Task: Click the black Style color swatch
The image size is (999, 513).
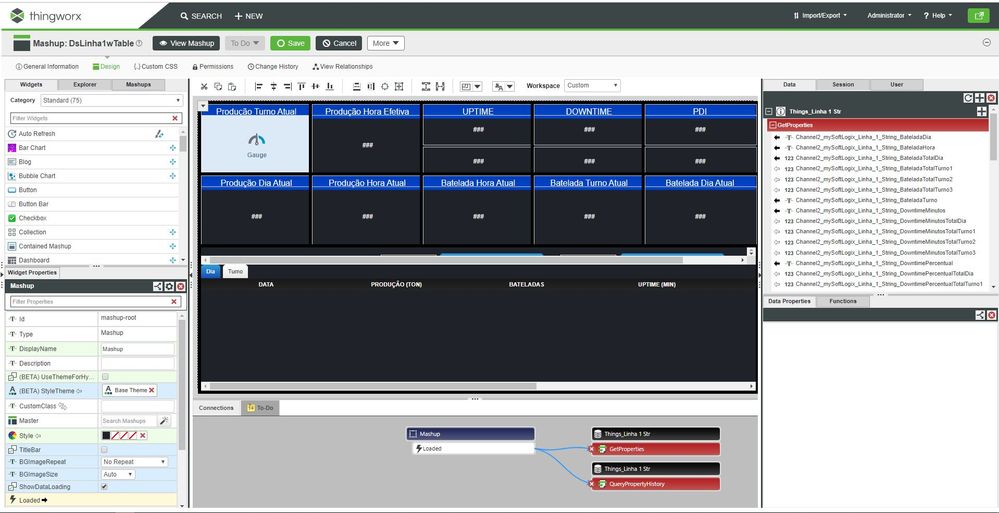Action: click(106, 436)
